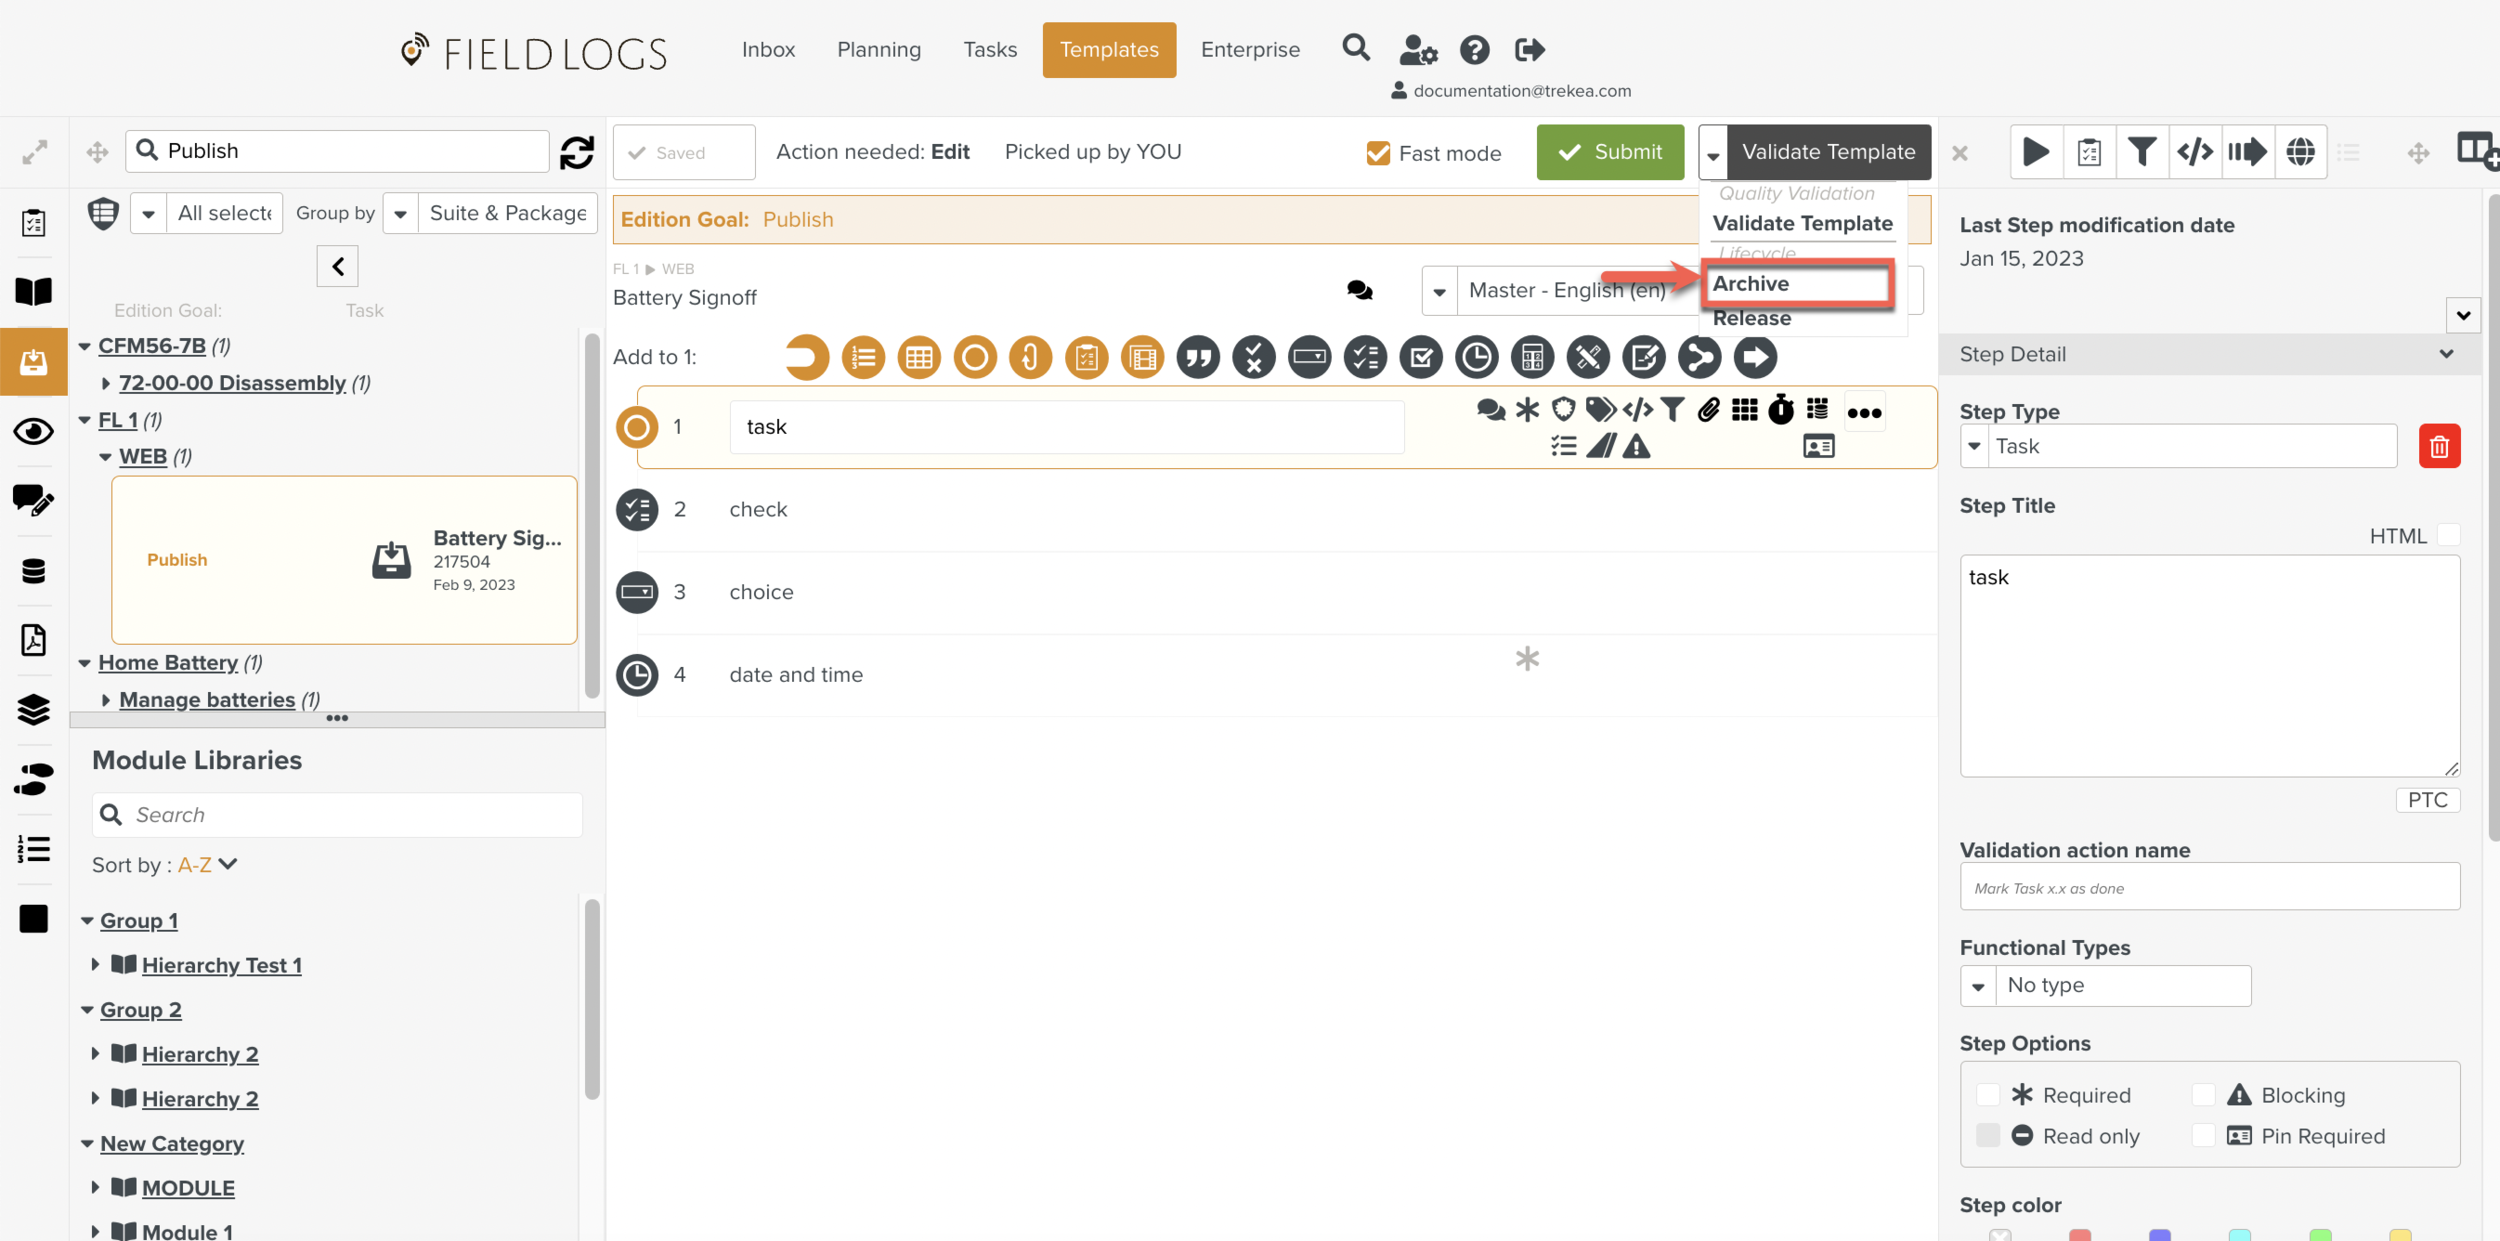This screenshot has width=2500, height=1241.
Task: Click the PTC button below step title
Action: [x=2427, y=800]
